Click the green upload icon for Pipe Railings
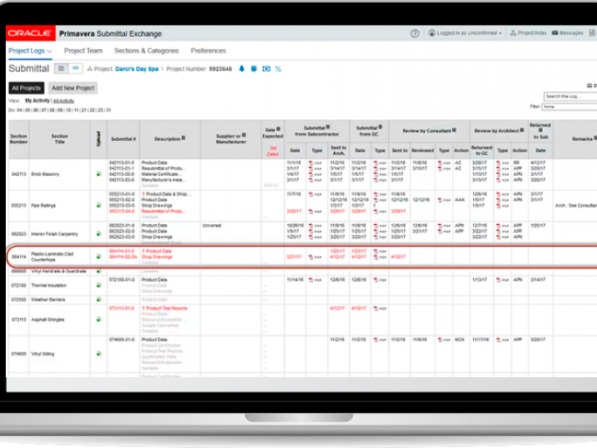The width and height of the screenshot is (597, 448). 99,206
